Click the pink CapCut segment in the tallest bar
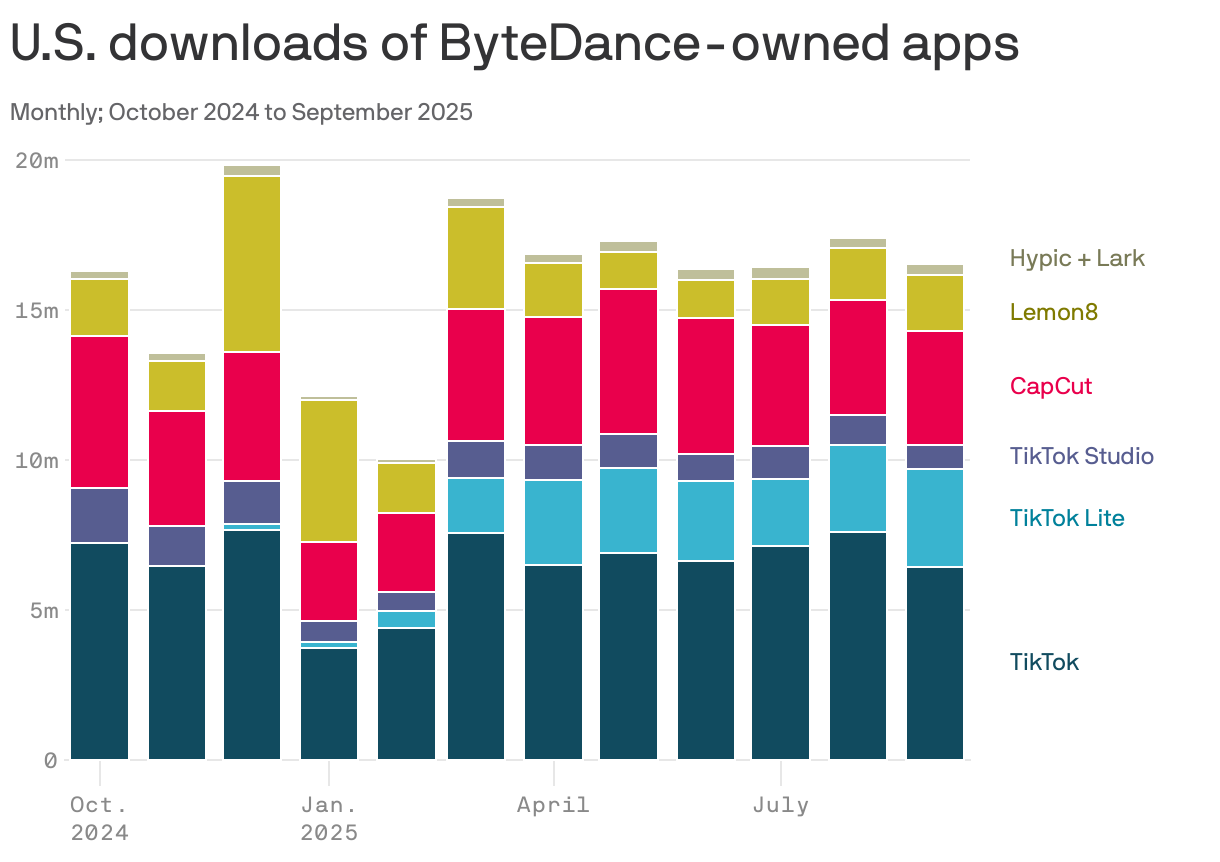 pyautogui.click(x=250, y=415)
